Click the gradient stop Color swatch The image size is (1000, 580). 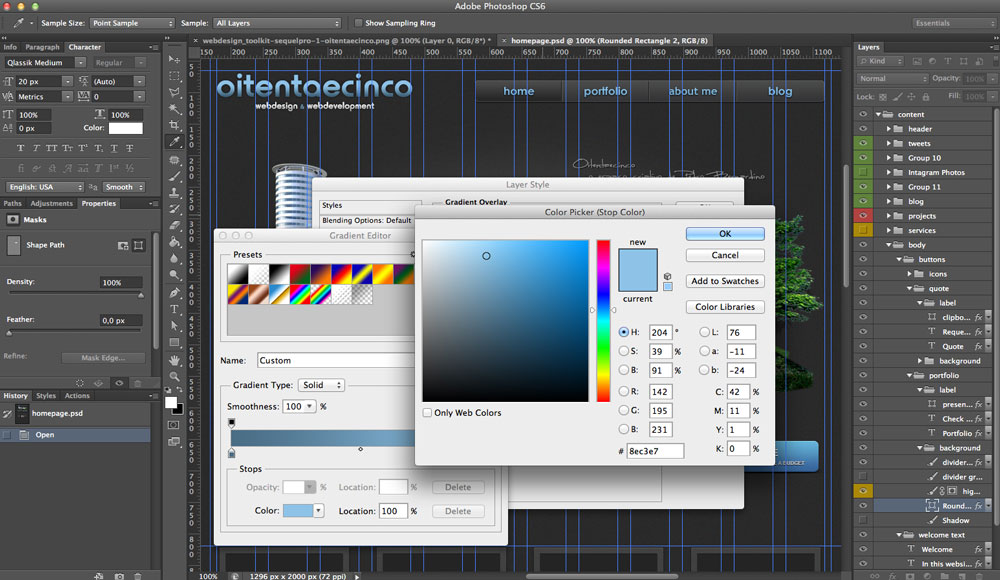tap(298, 510)
